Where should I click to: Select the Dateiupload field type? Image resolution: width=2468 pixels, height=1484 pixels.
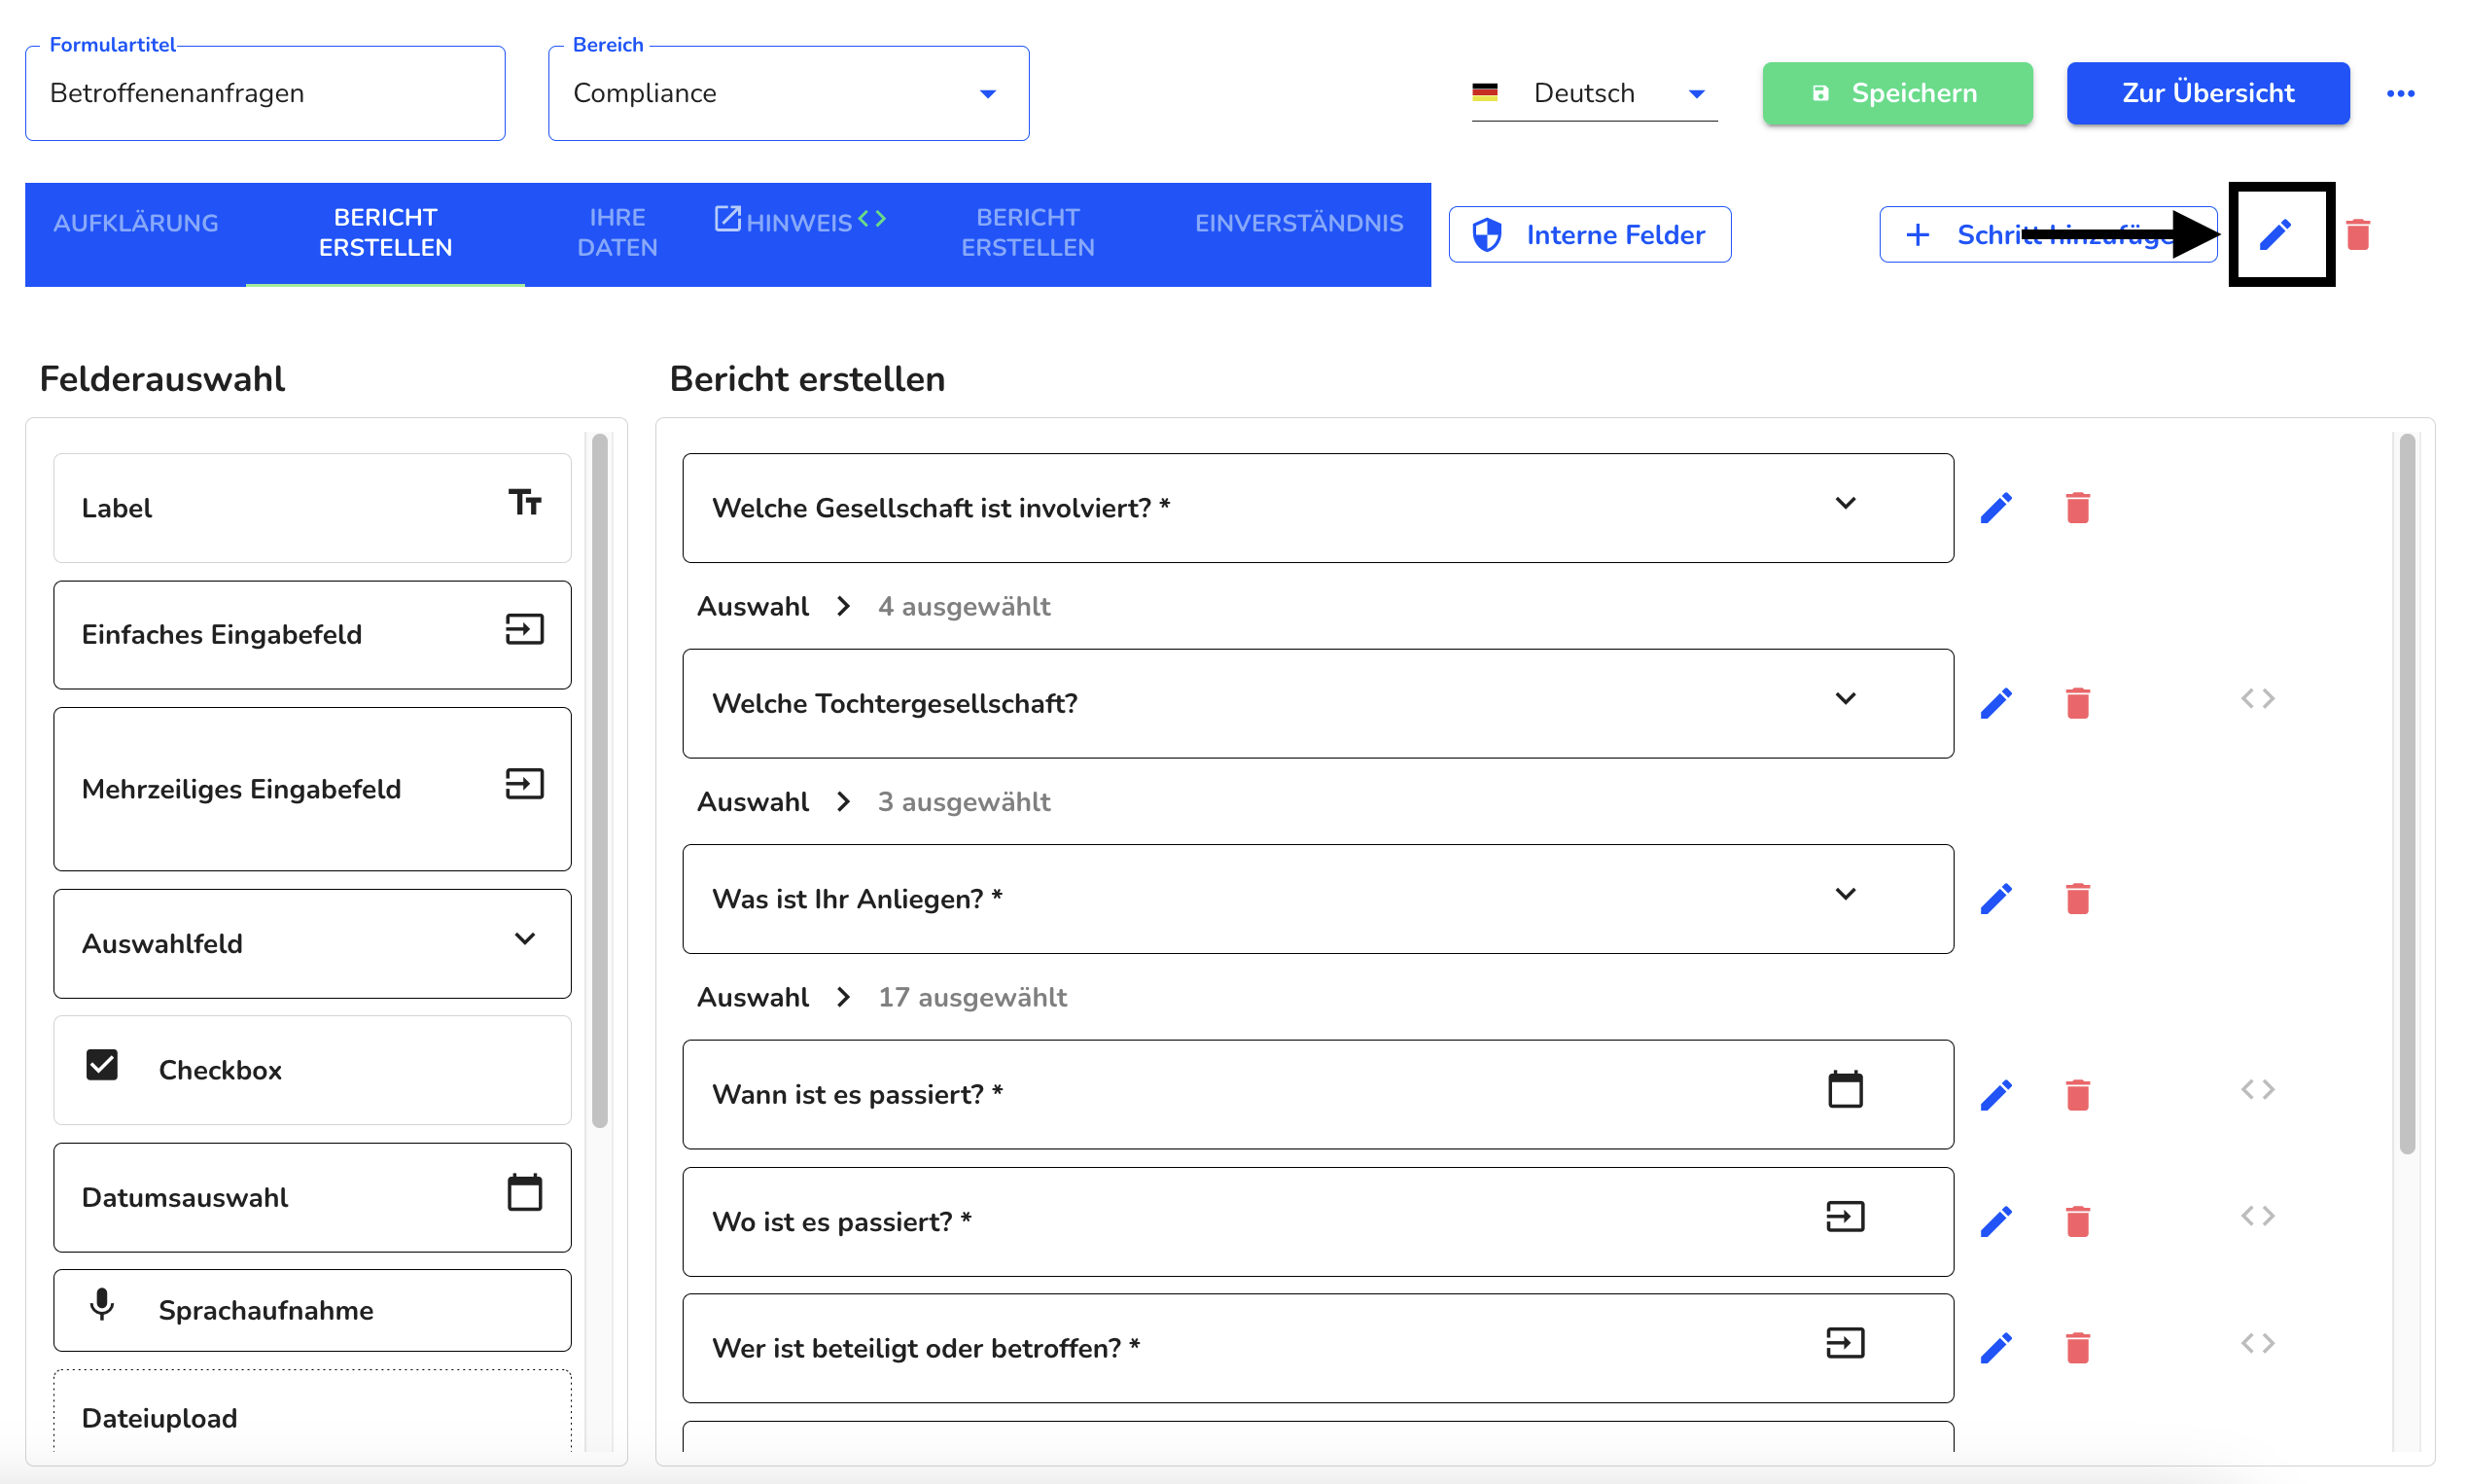(x=312, y=1412)
